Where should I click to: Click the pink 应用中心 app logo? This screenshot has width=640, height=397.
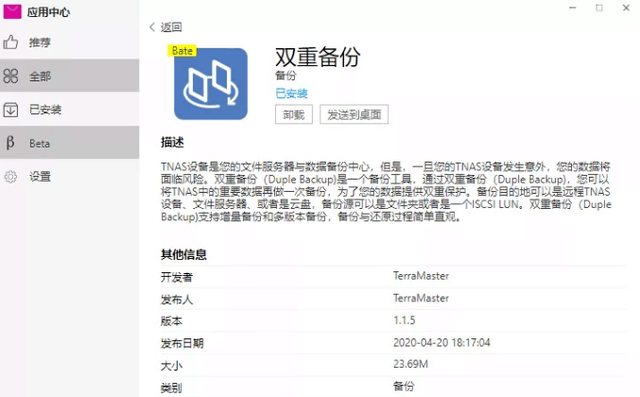12,11
